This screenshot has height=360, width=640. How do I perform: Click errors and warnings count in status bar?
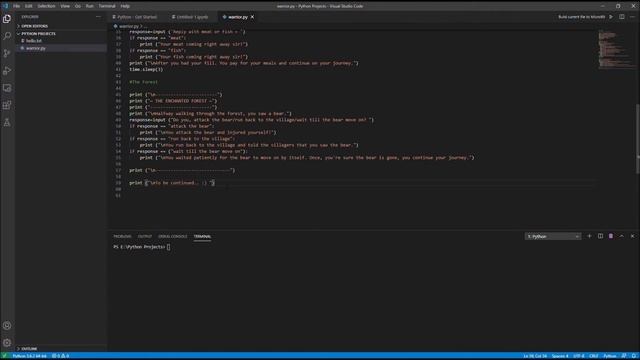click(x=60, y=356)
